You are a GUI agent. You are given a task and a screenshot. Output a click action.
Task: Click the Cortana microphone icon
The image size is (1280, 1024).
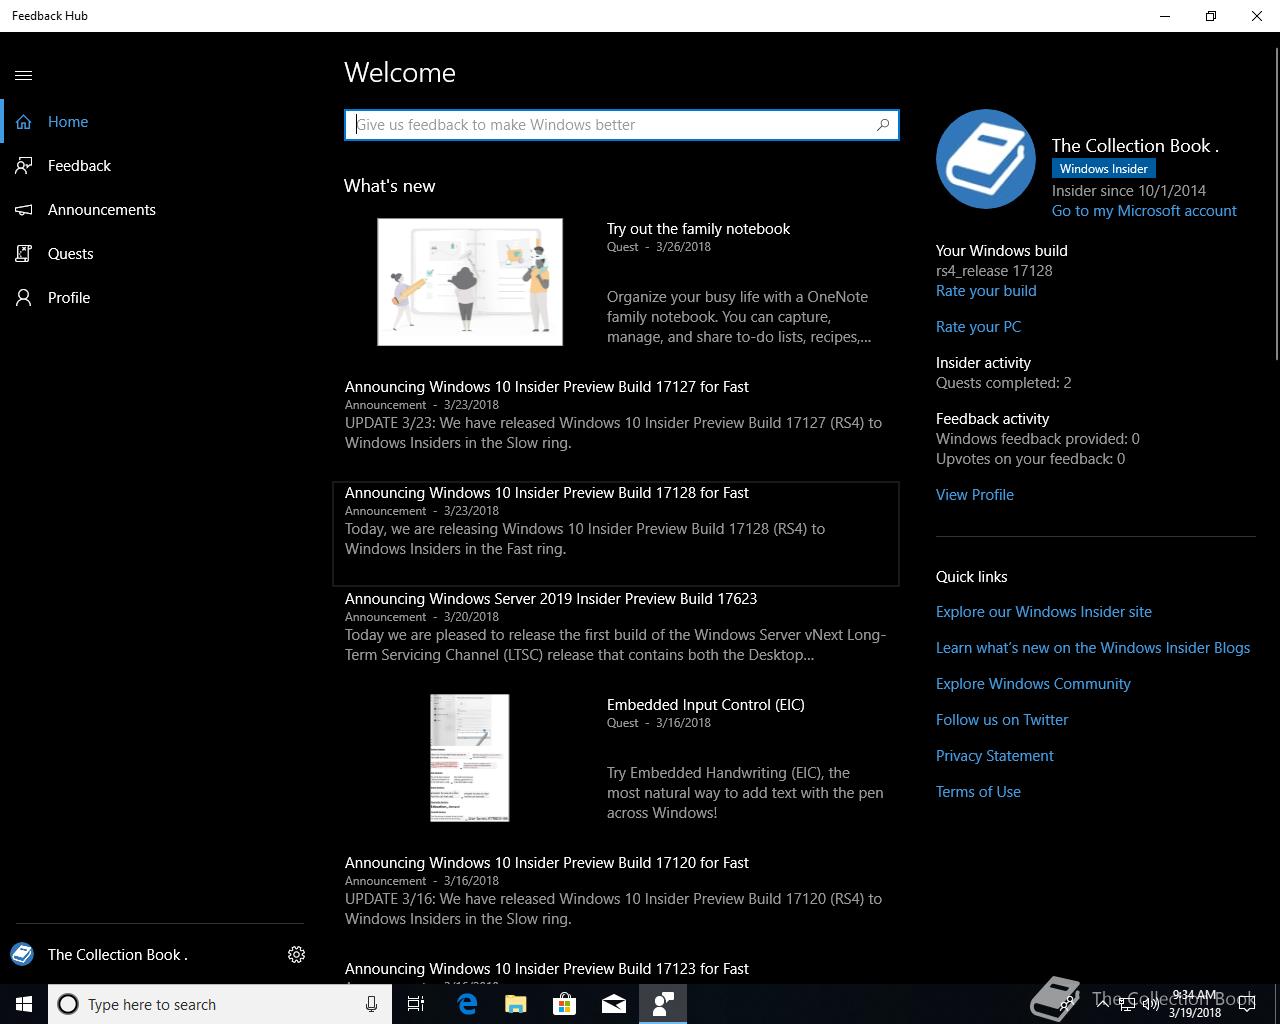(x=371, y=1004)
